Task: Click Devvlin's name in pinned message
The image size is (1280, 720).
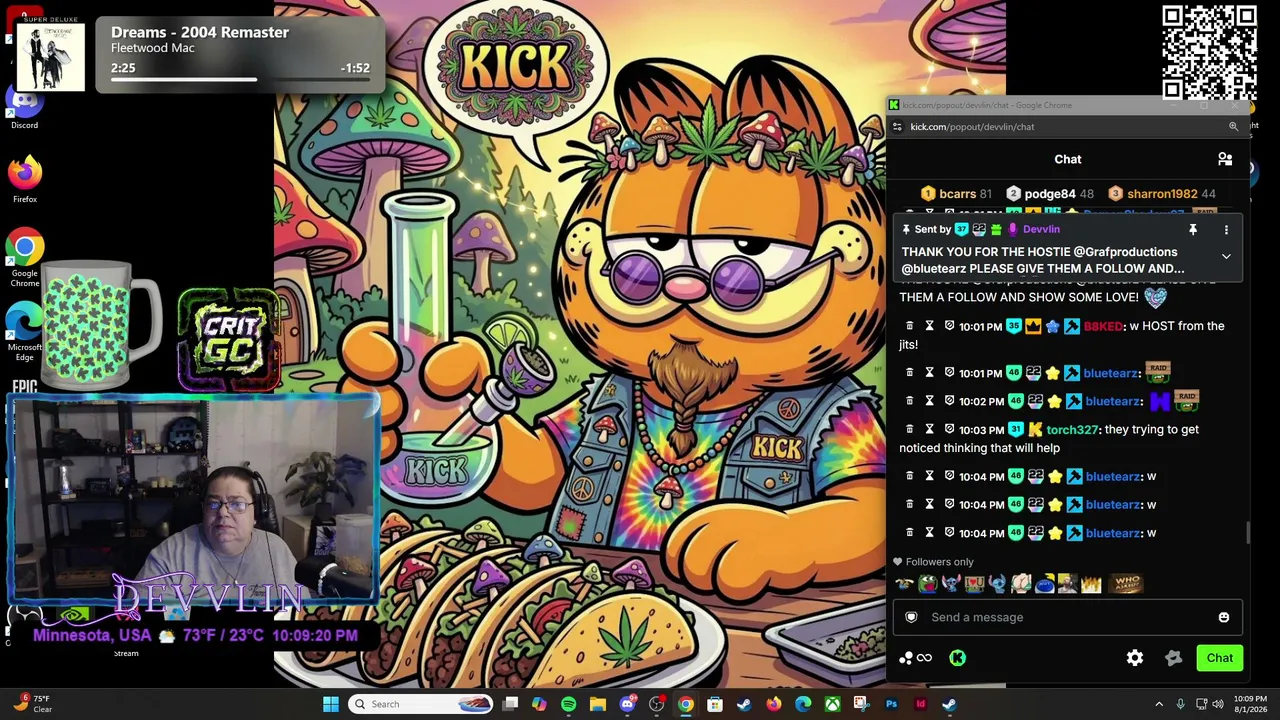Action: 1041,230
